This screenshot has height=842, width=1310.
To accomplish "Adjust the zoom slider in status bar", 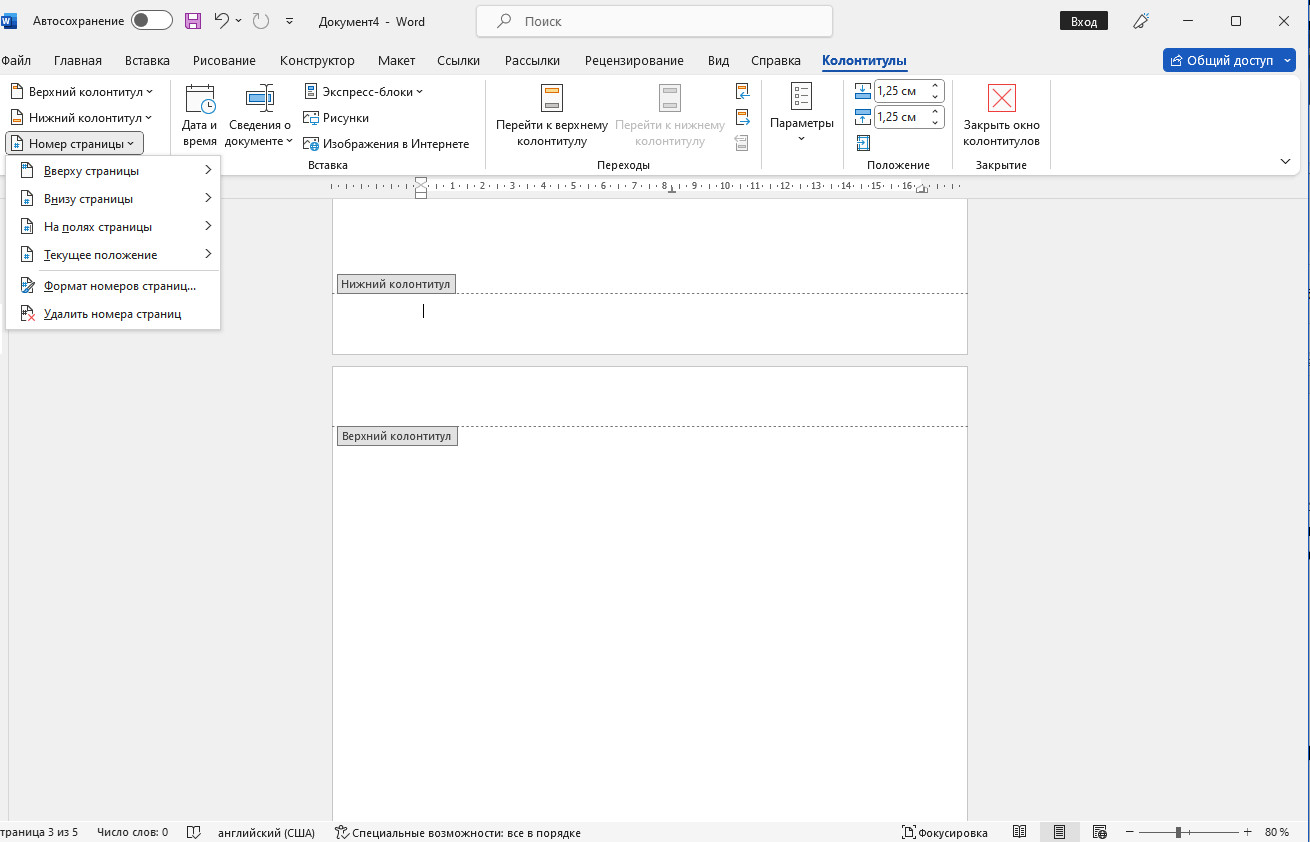I will [1179, 832].
